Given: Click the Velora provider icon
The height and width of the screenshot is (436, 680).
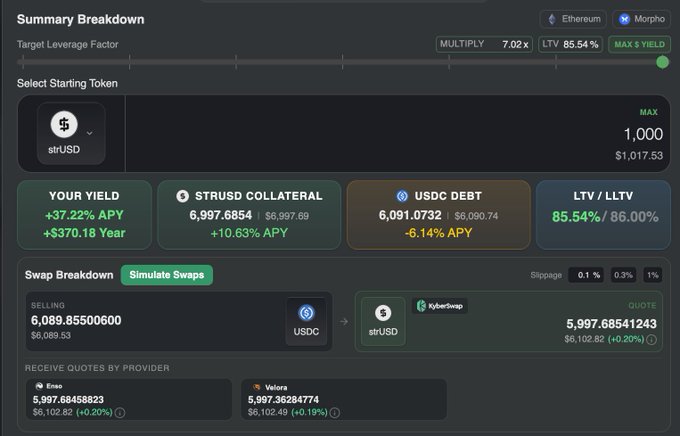Looking at the screenshot, I should pos(257,387).
